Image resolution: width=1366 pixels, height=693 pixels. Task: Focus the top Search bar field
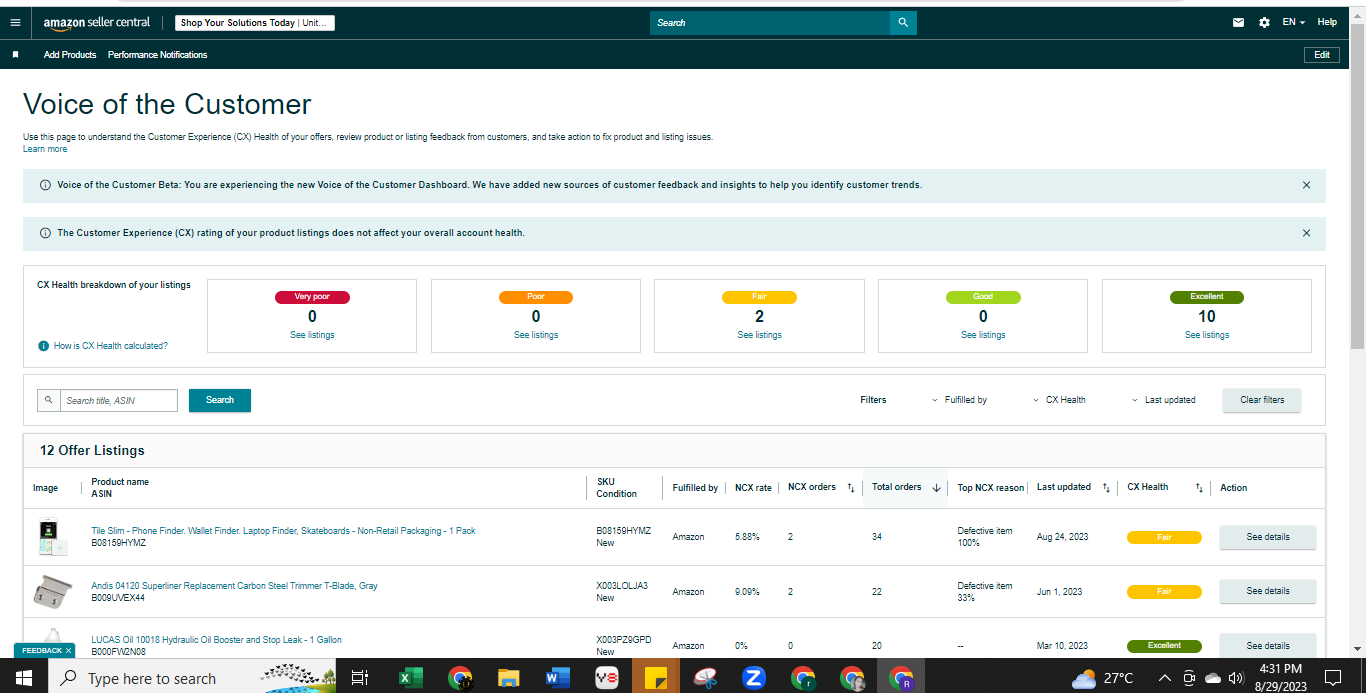770,22
